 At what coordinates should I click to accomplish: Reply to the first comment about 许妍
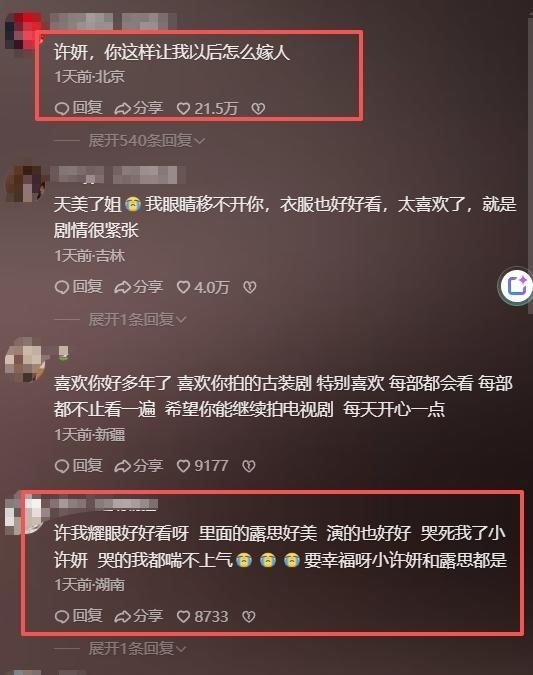pos(78,108)
